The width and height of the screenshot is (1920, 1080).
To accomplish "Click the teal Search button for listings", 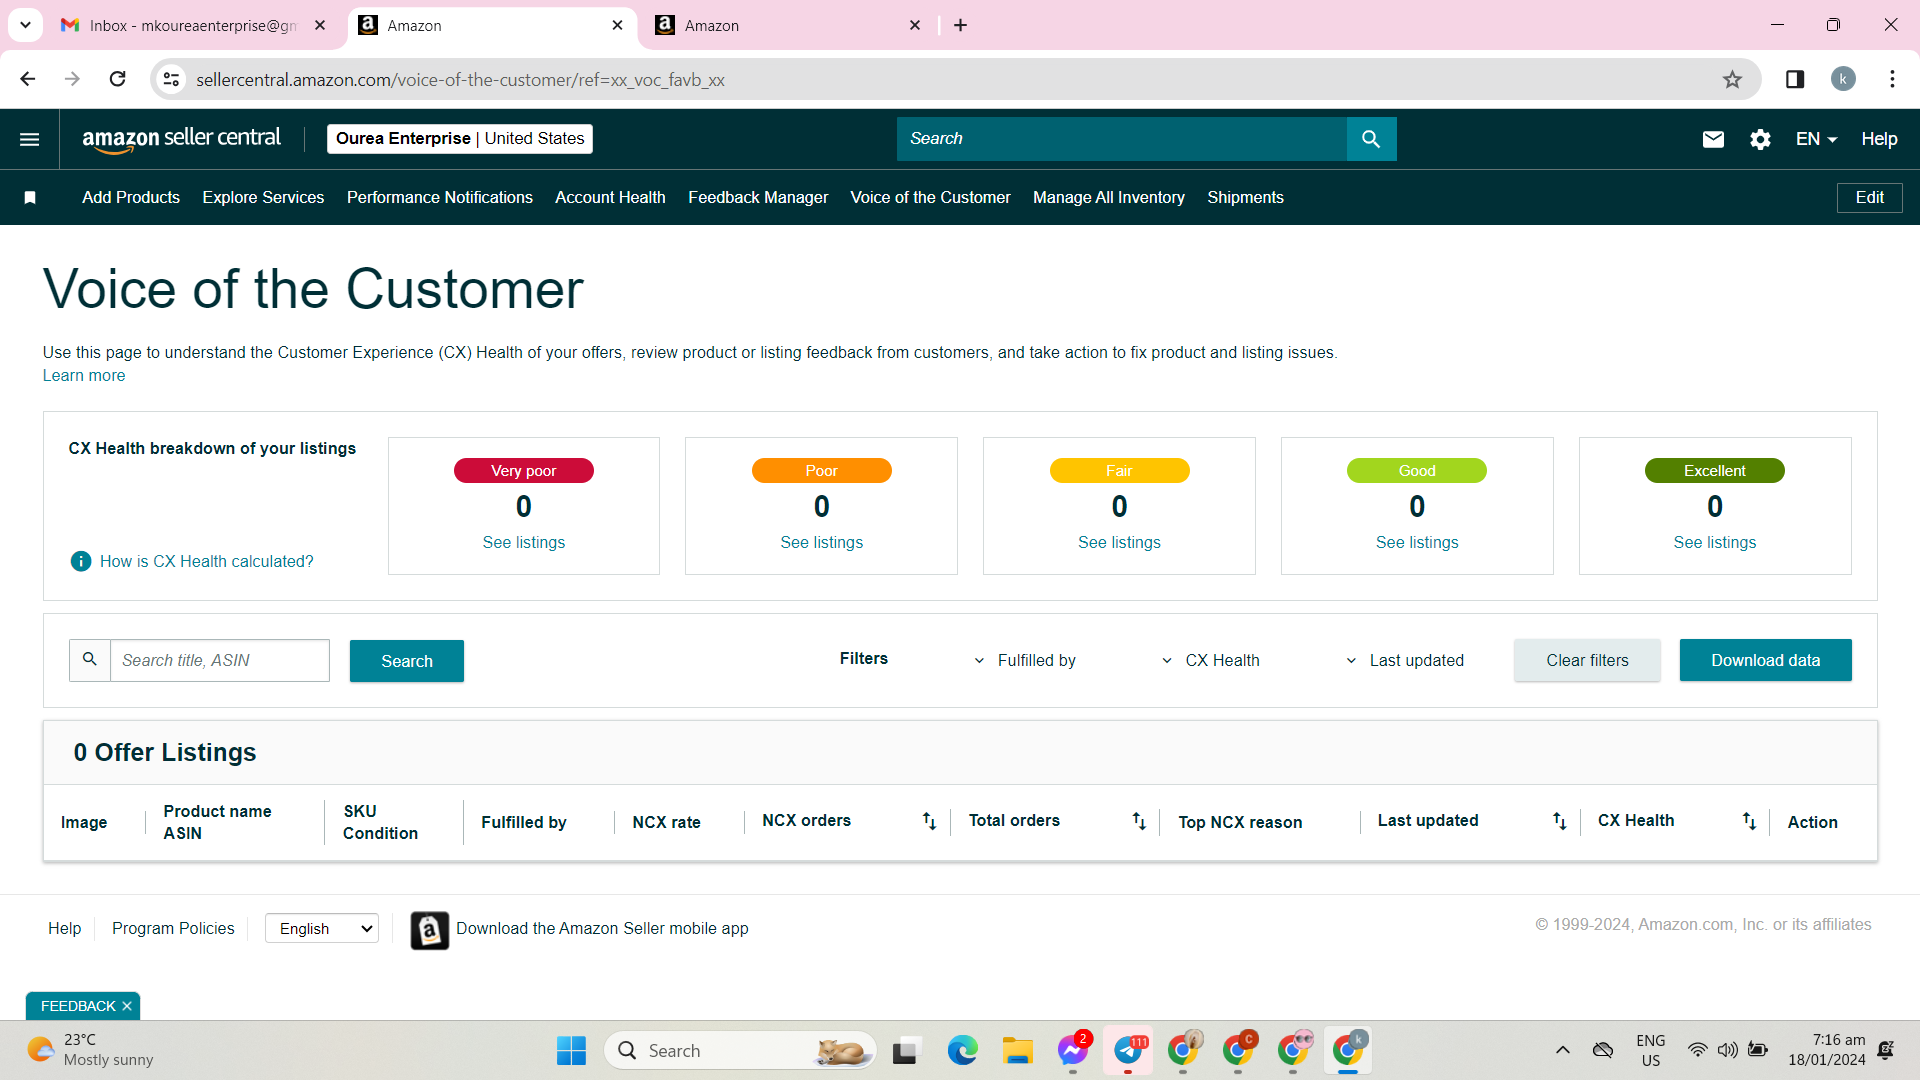I will click(x=407, y=661).
